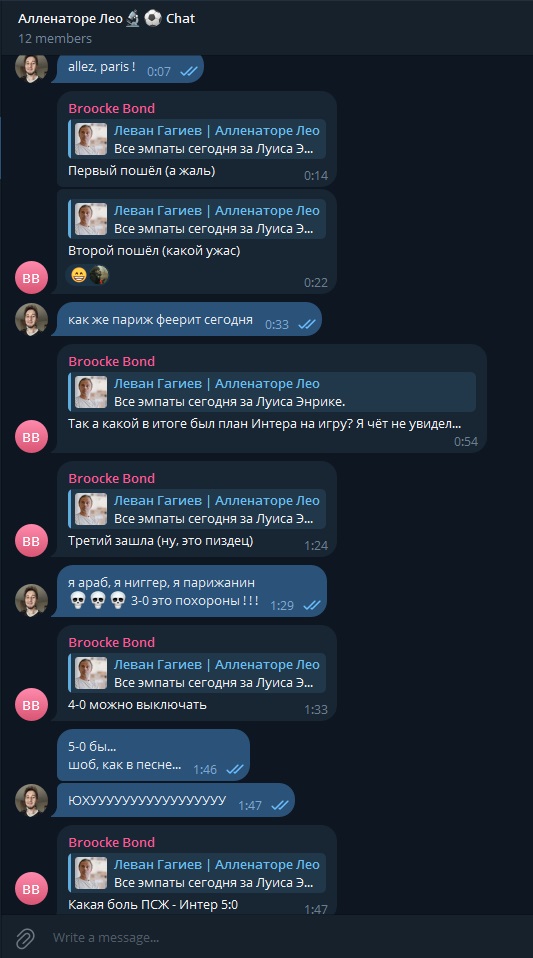
Task: Click the BB avatar beside 'Какая боль ПСЖ' message
Action: (31, 890)
